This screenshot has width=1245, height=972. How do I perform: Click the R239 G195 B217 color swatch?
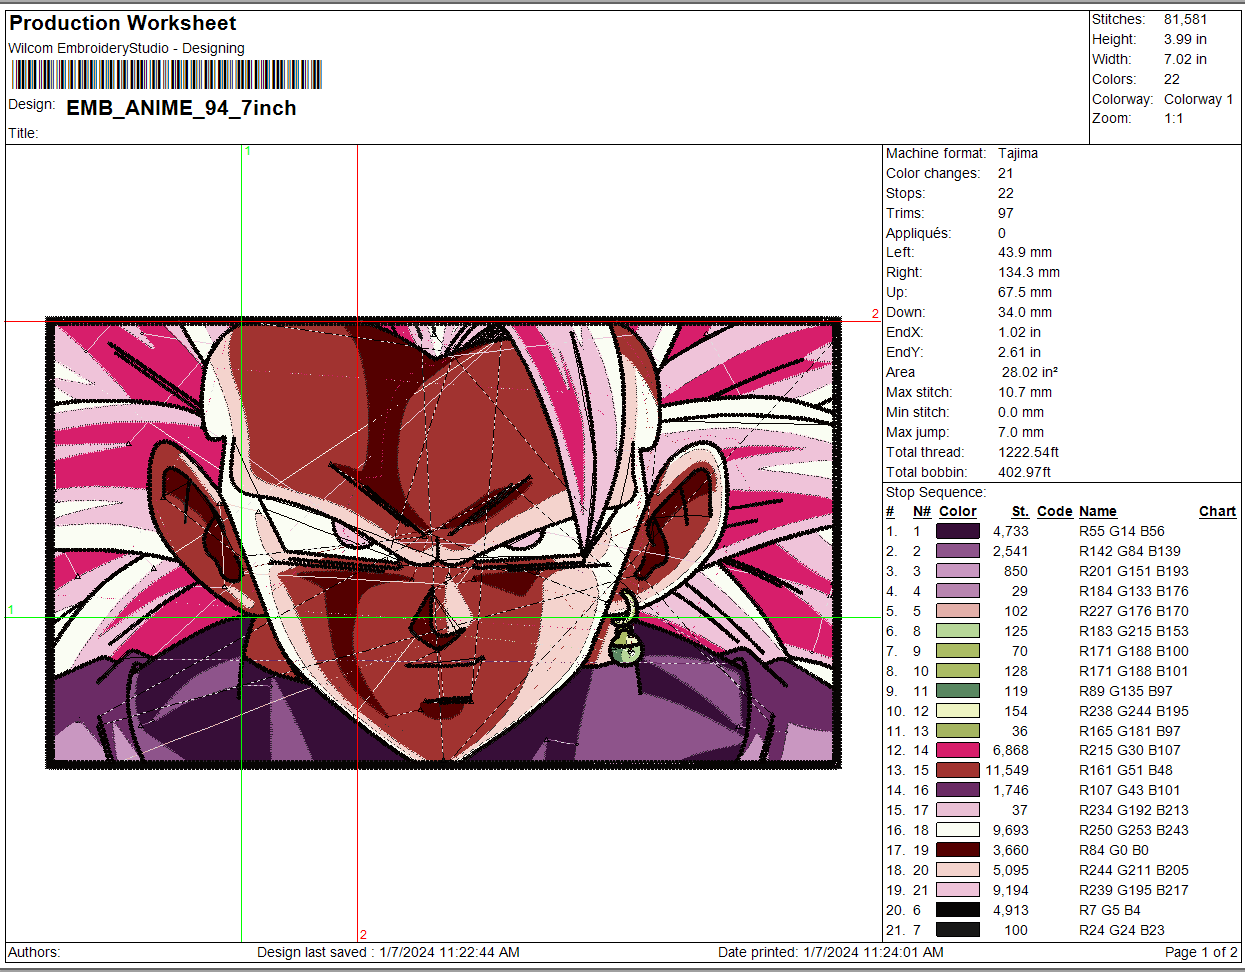tap(958, 890)
